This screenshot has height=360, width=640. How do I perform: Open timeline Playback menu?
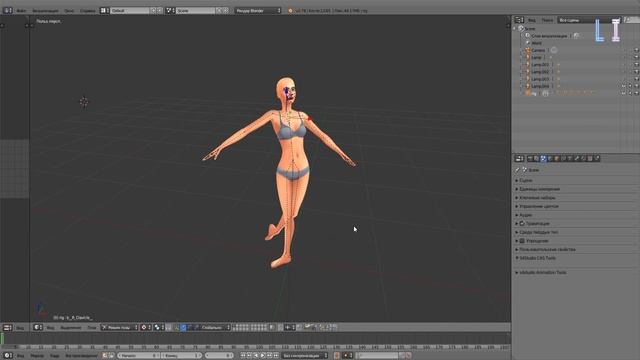[x=81, y=356]
